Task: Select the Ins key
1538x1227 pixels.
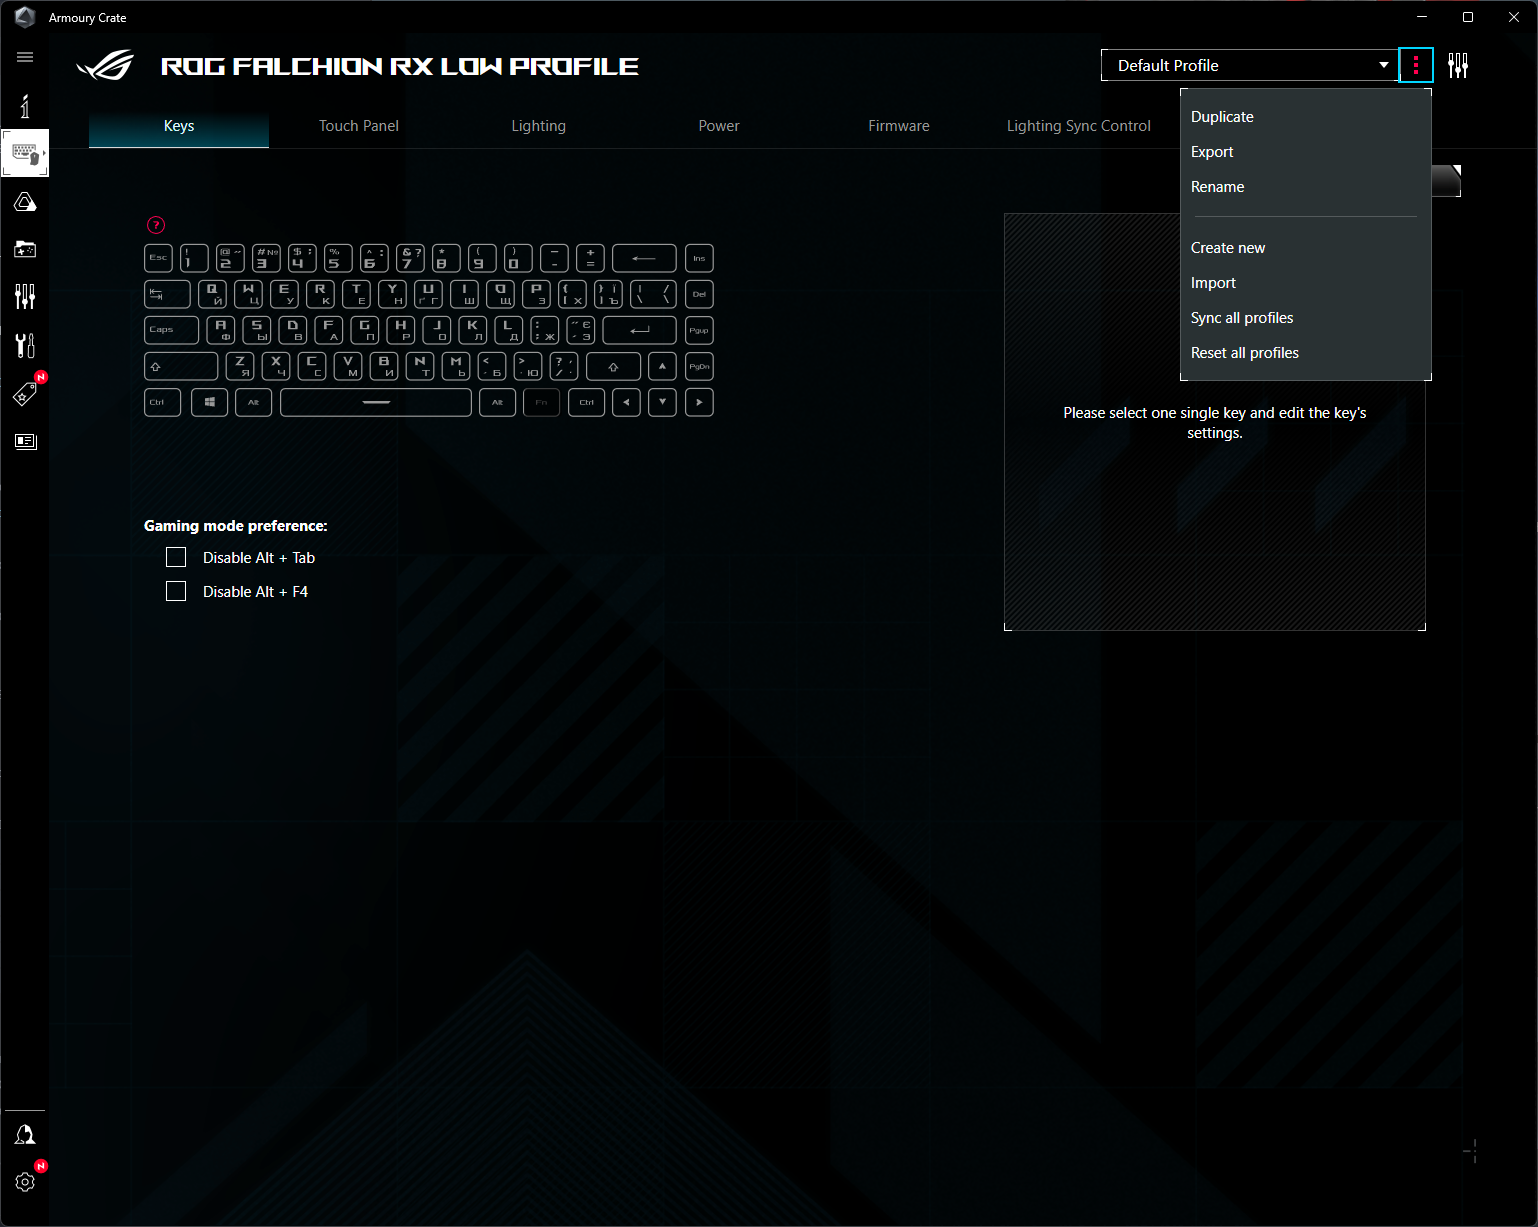Action: point(699,258)
